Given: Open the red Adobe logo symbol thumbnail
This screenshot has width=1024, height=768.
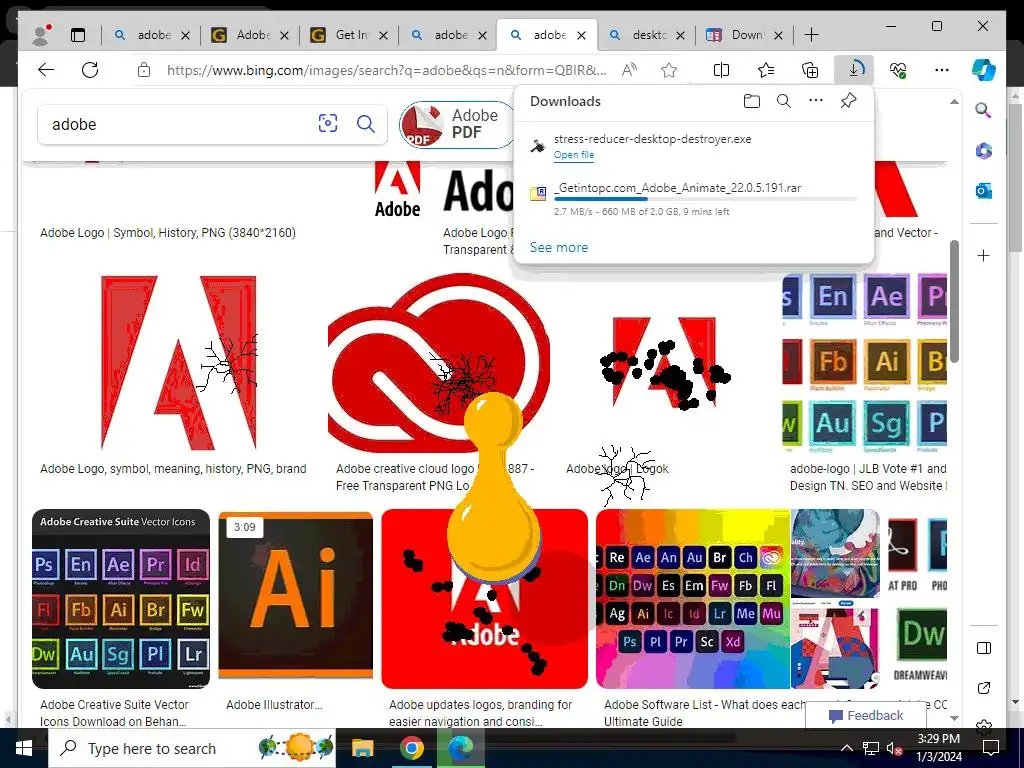Looking at the screenshot, I should coord(178,362).
